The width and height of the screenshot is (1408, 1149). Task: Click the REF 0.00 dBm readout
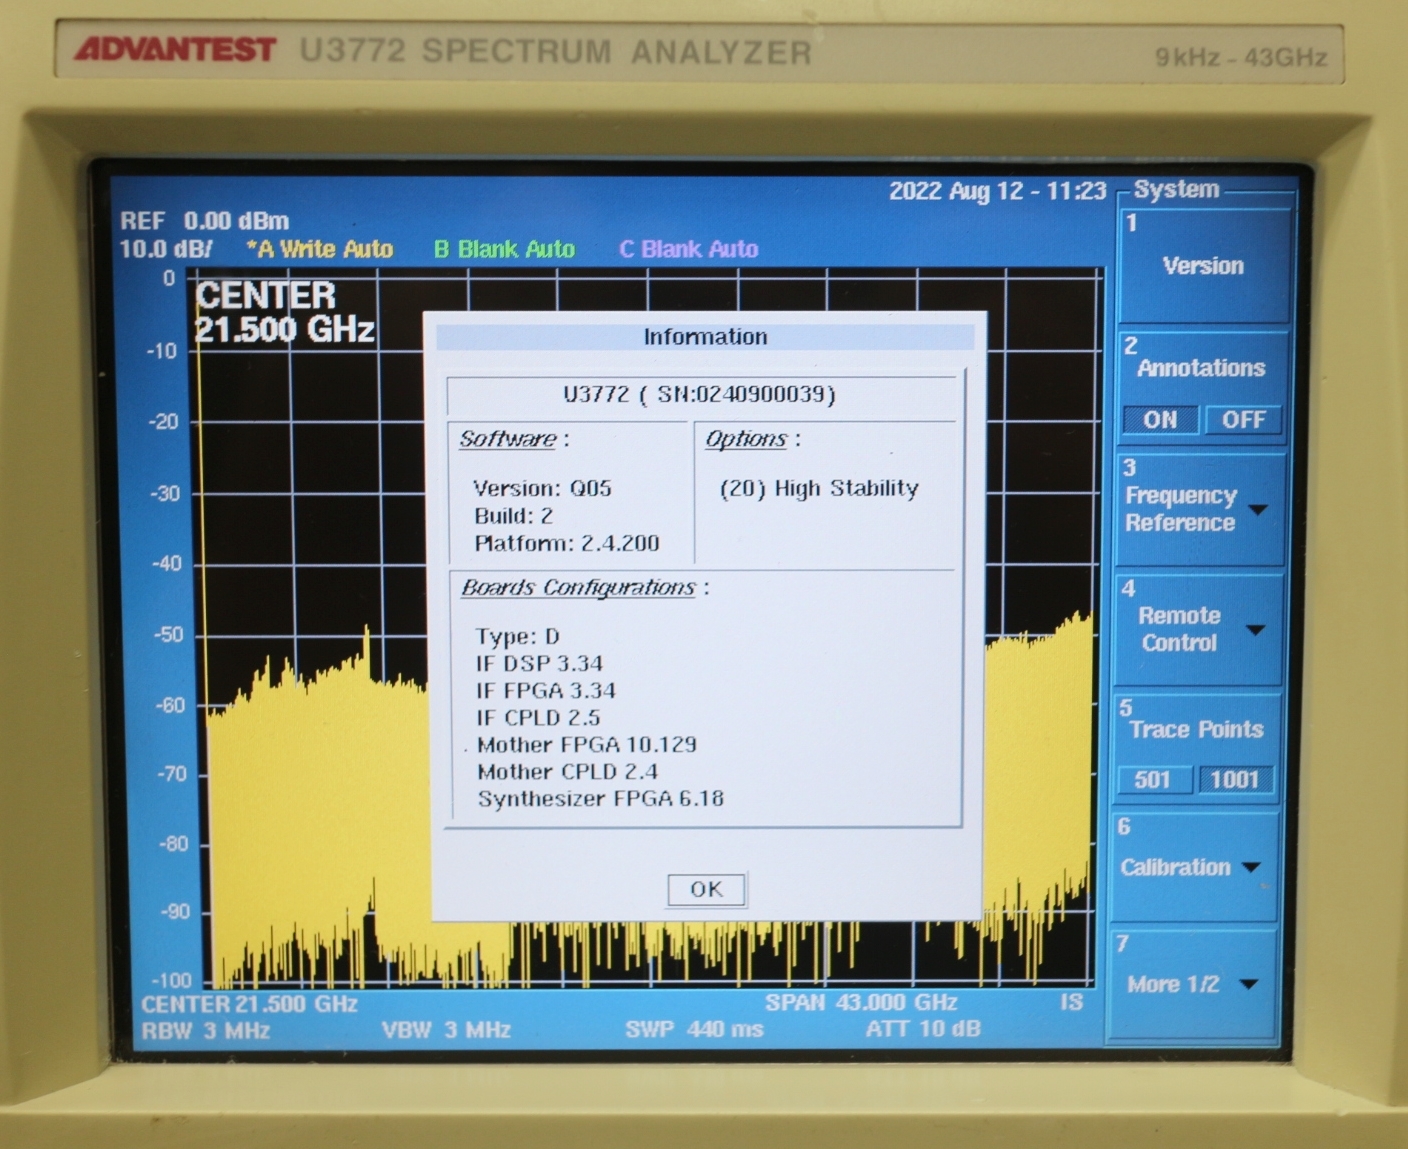205,221
